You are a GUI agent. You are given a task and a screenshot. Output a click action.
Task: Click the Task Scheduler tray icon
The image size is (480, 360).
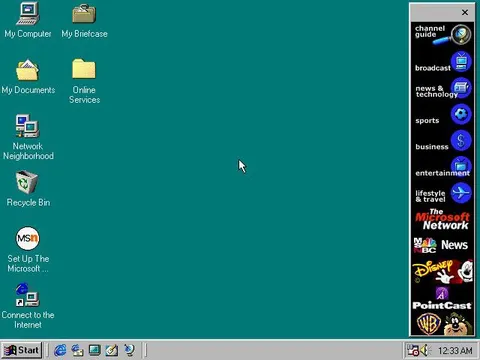[413, 350]
